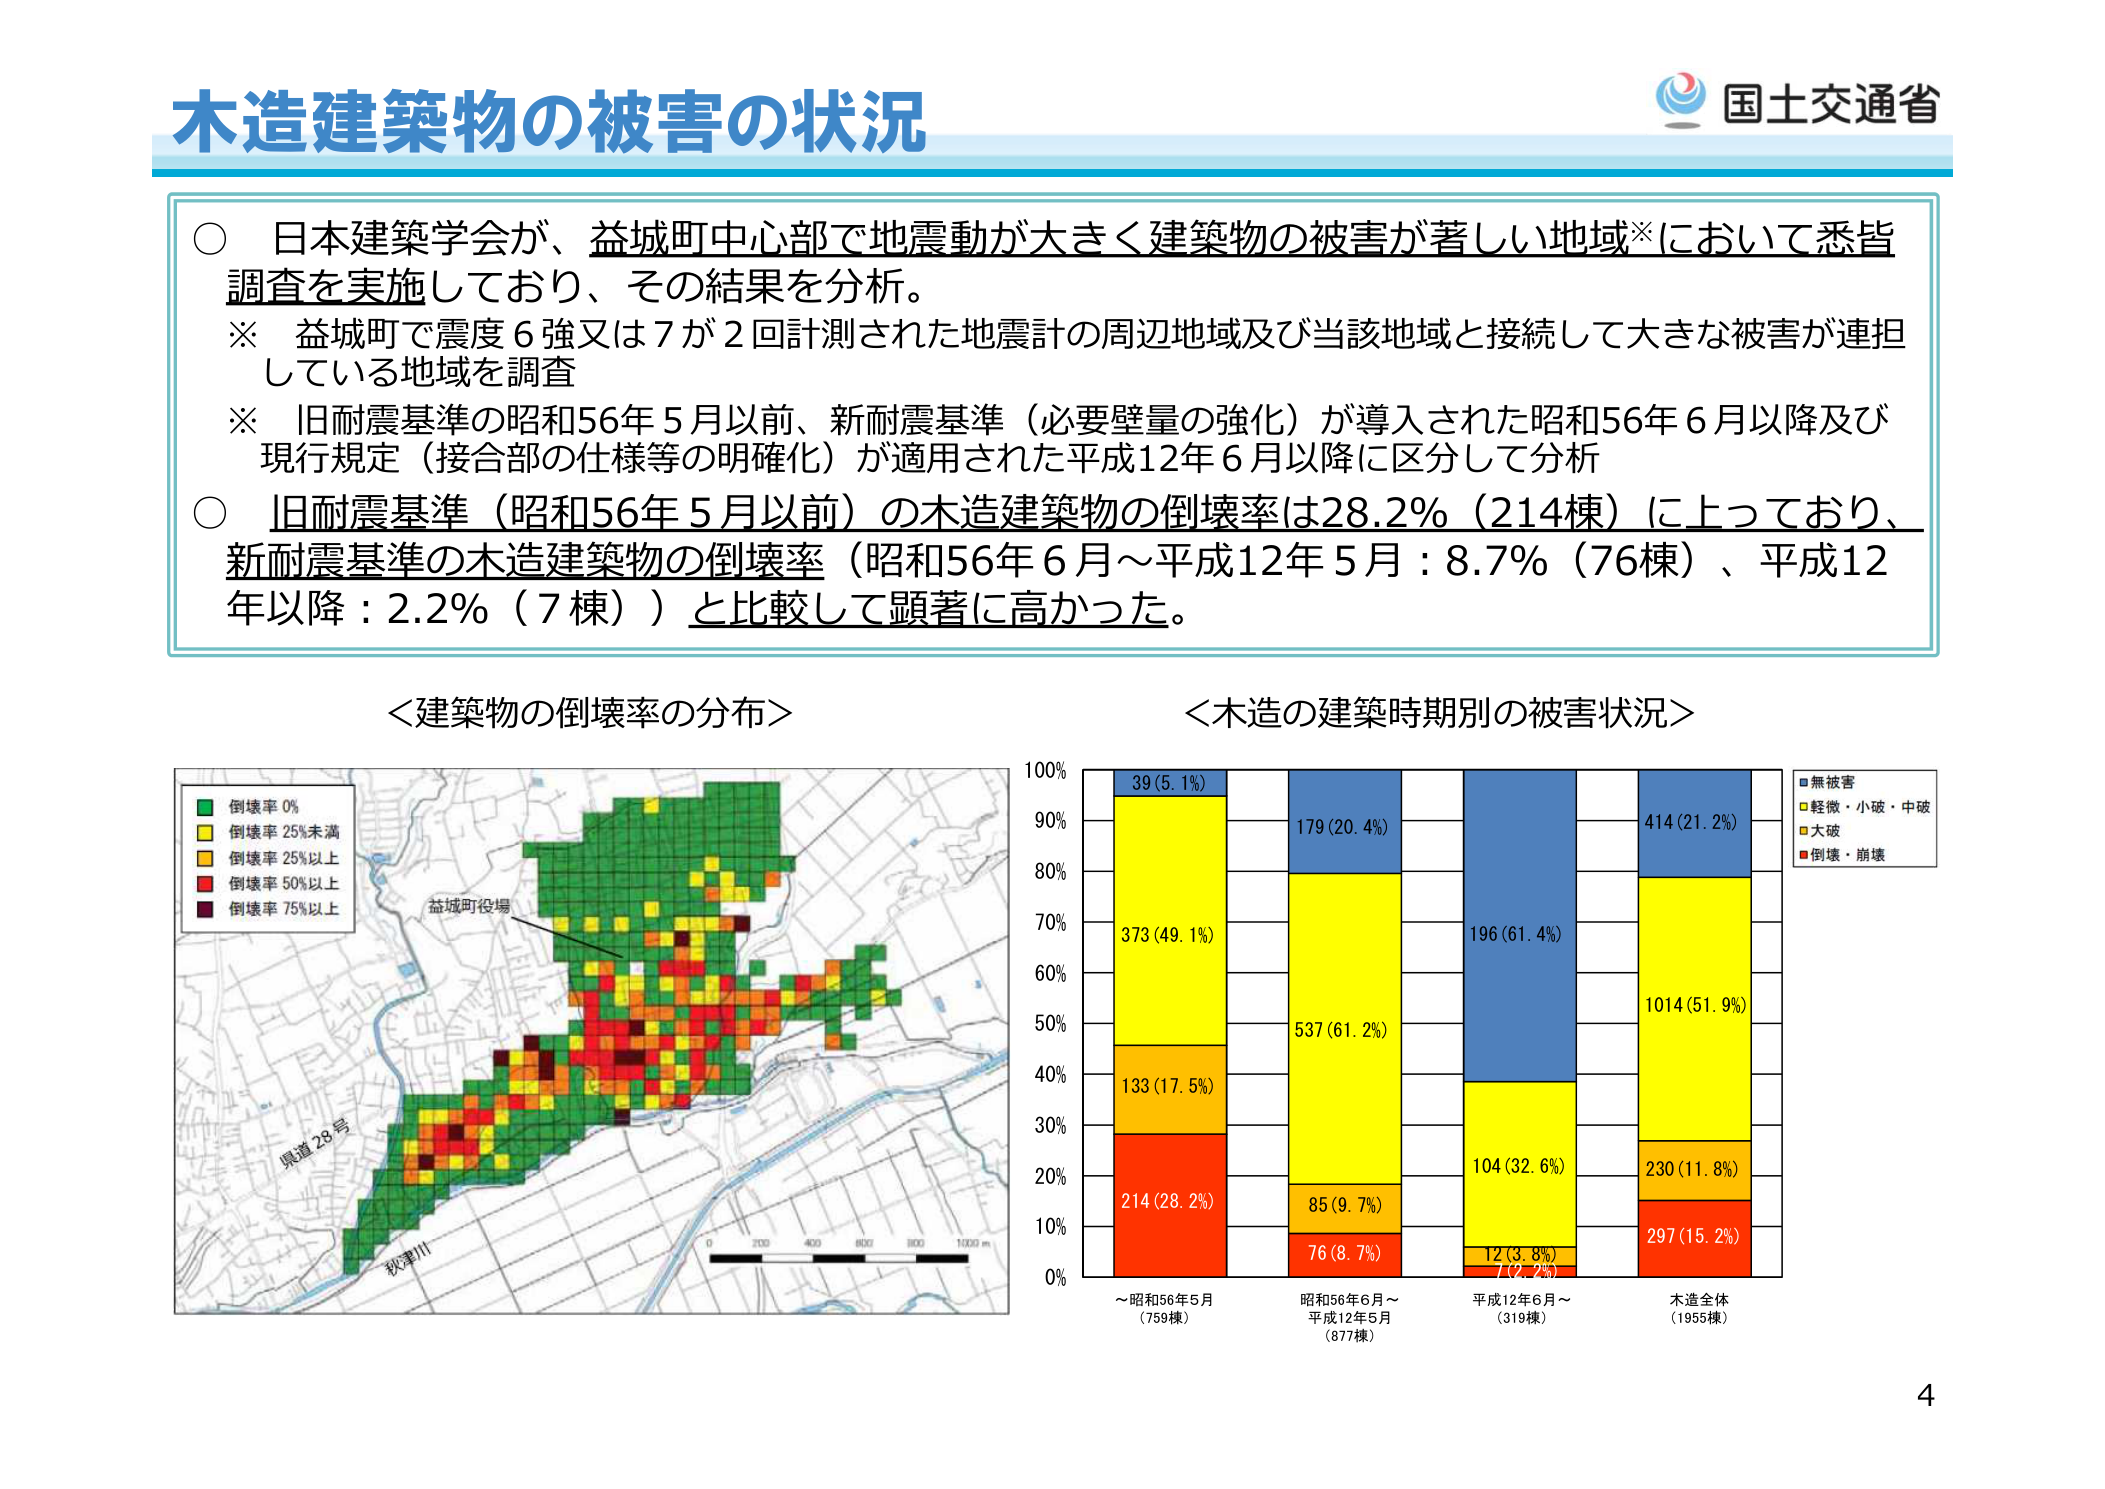The width and height of the screenshot is (2105, 1489).
Task: Click the 無被害 entry in chart legend
Action: pos(1827,782)
